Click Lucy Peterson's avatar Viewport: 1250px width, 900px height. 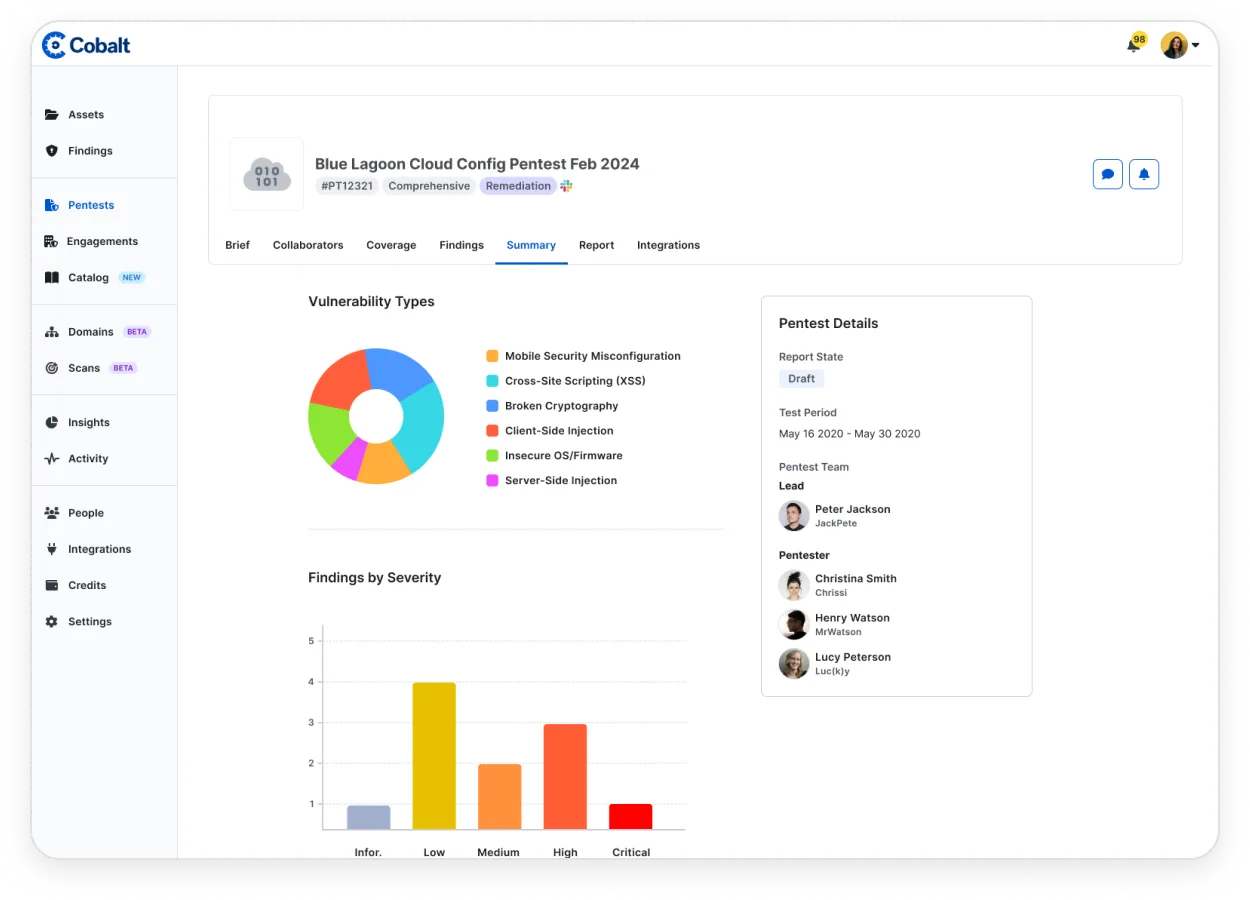pyautogui.click(x=794, y=664)
